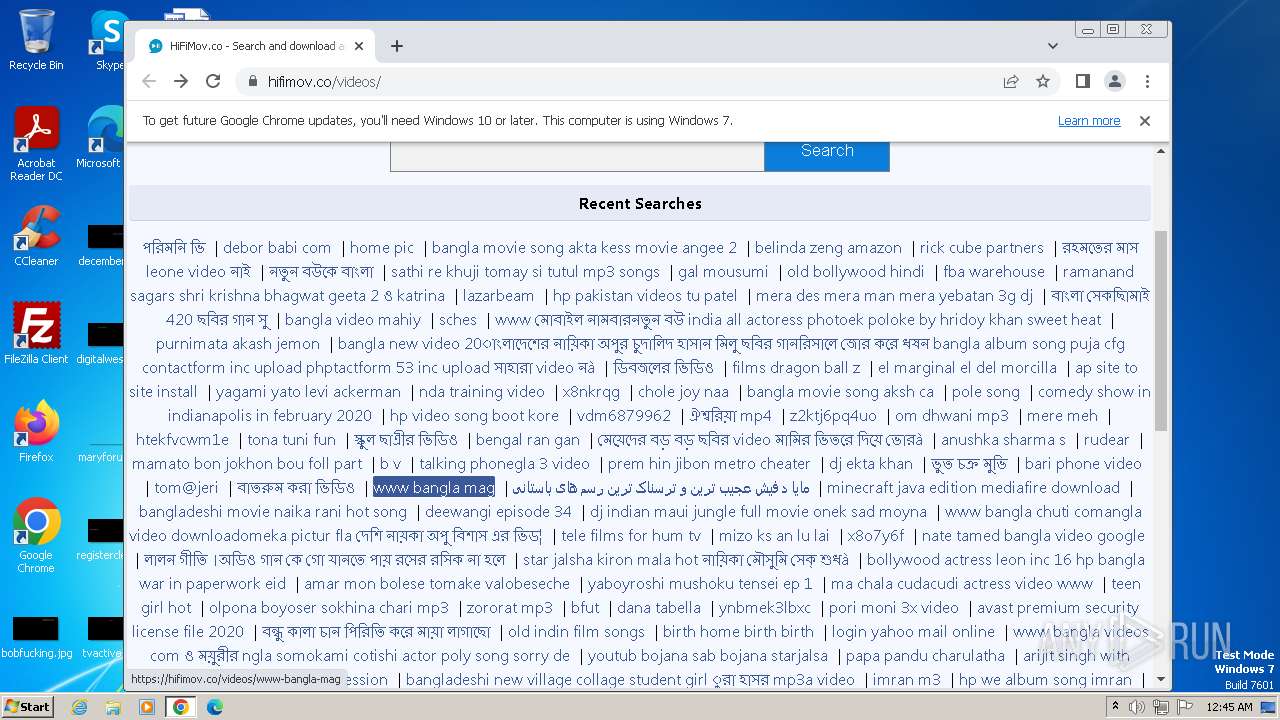Open Windows Explorer folder in taskbar
The width and height of the screenshot is (1280, 720).
pos(113,707)
